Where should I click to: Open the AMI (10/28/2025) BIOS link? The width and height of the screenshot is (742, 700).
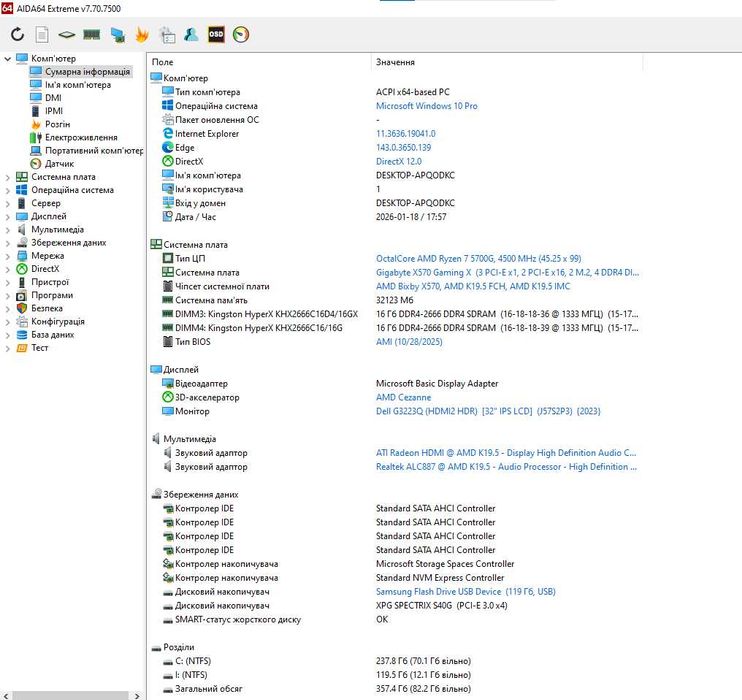(x=409, y=342)
